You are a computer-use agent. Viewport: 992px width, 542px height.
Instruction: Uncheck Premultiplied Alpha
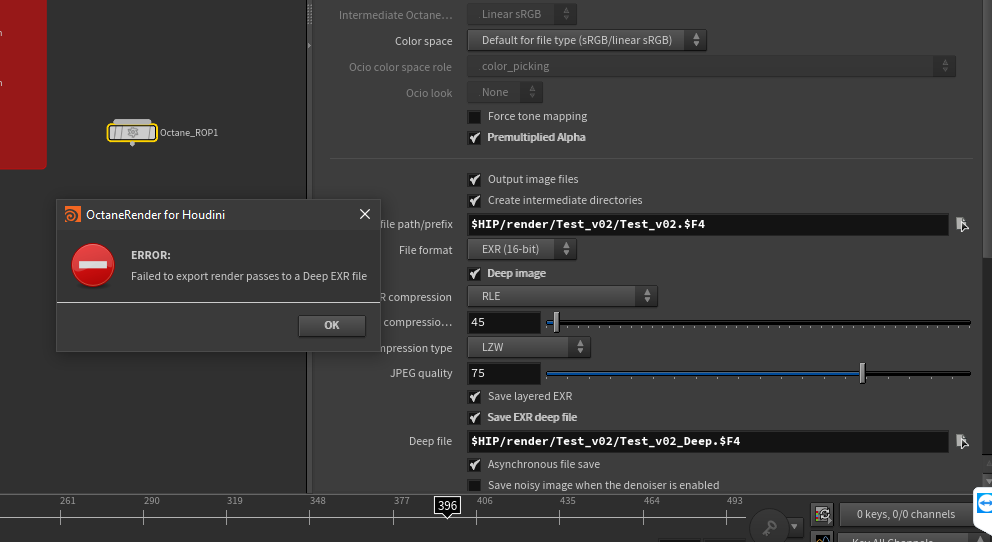coord(475,138)
